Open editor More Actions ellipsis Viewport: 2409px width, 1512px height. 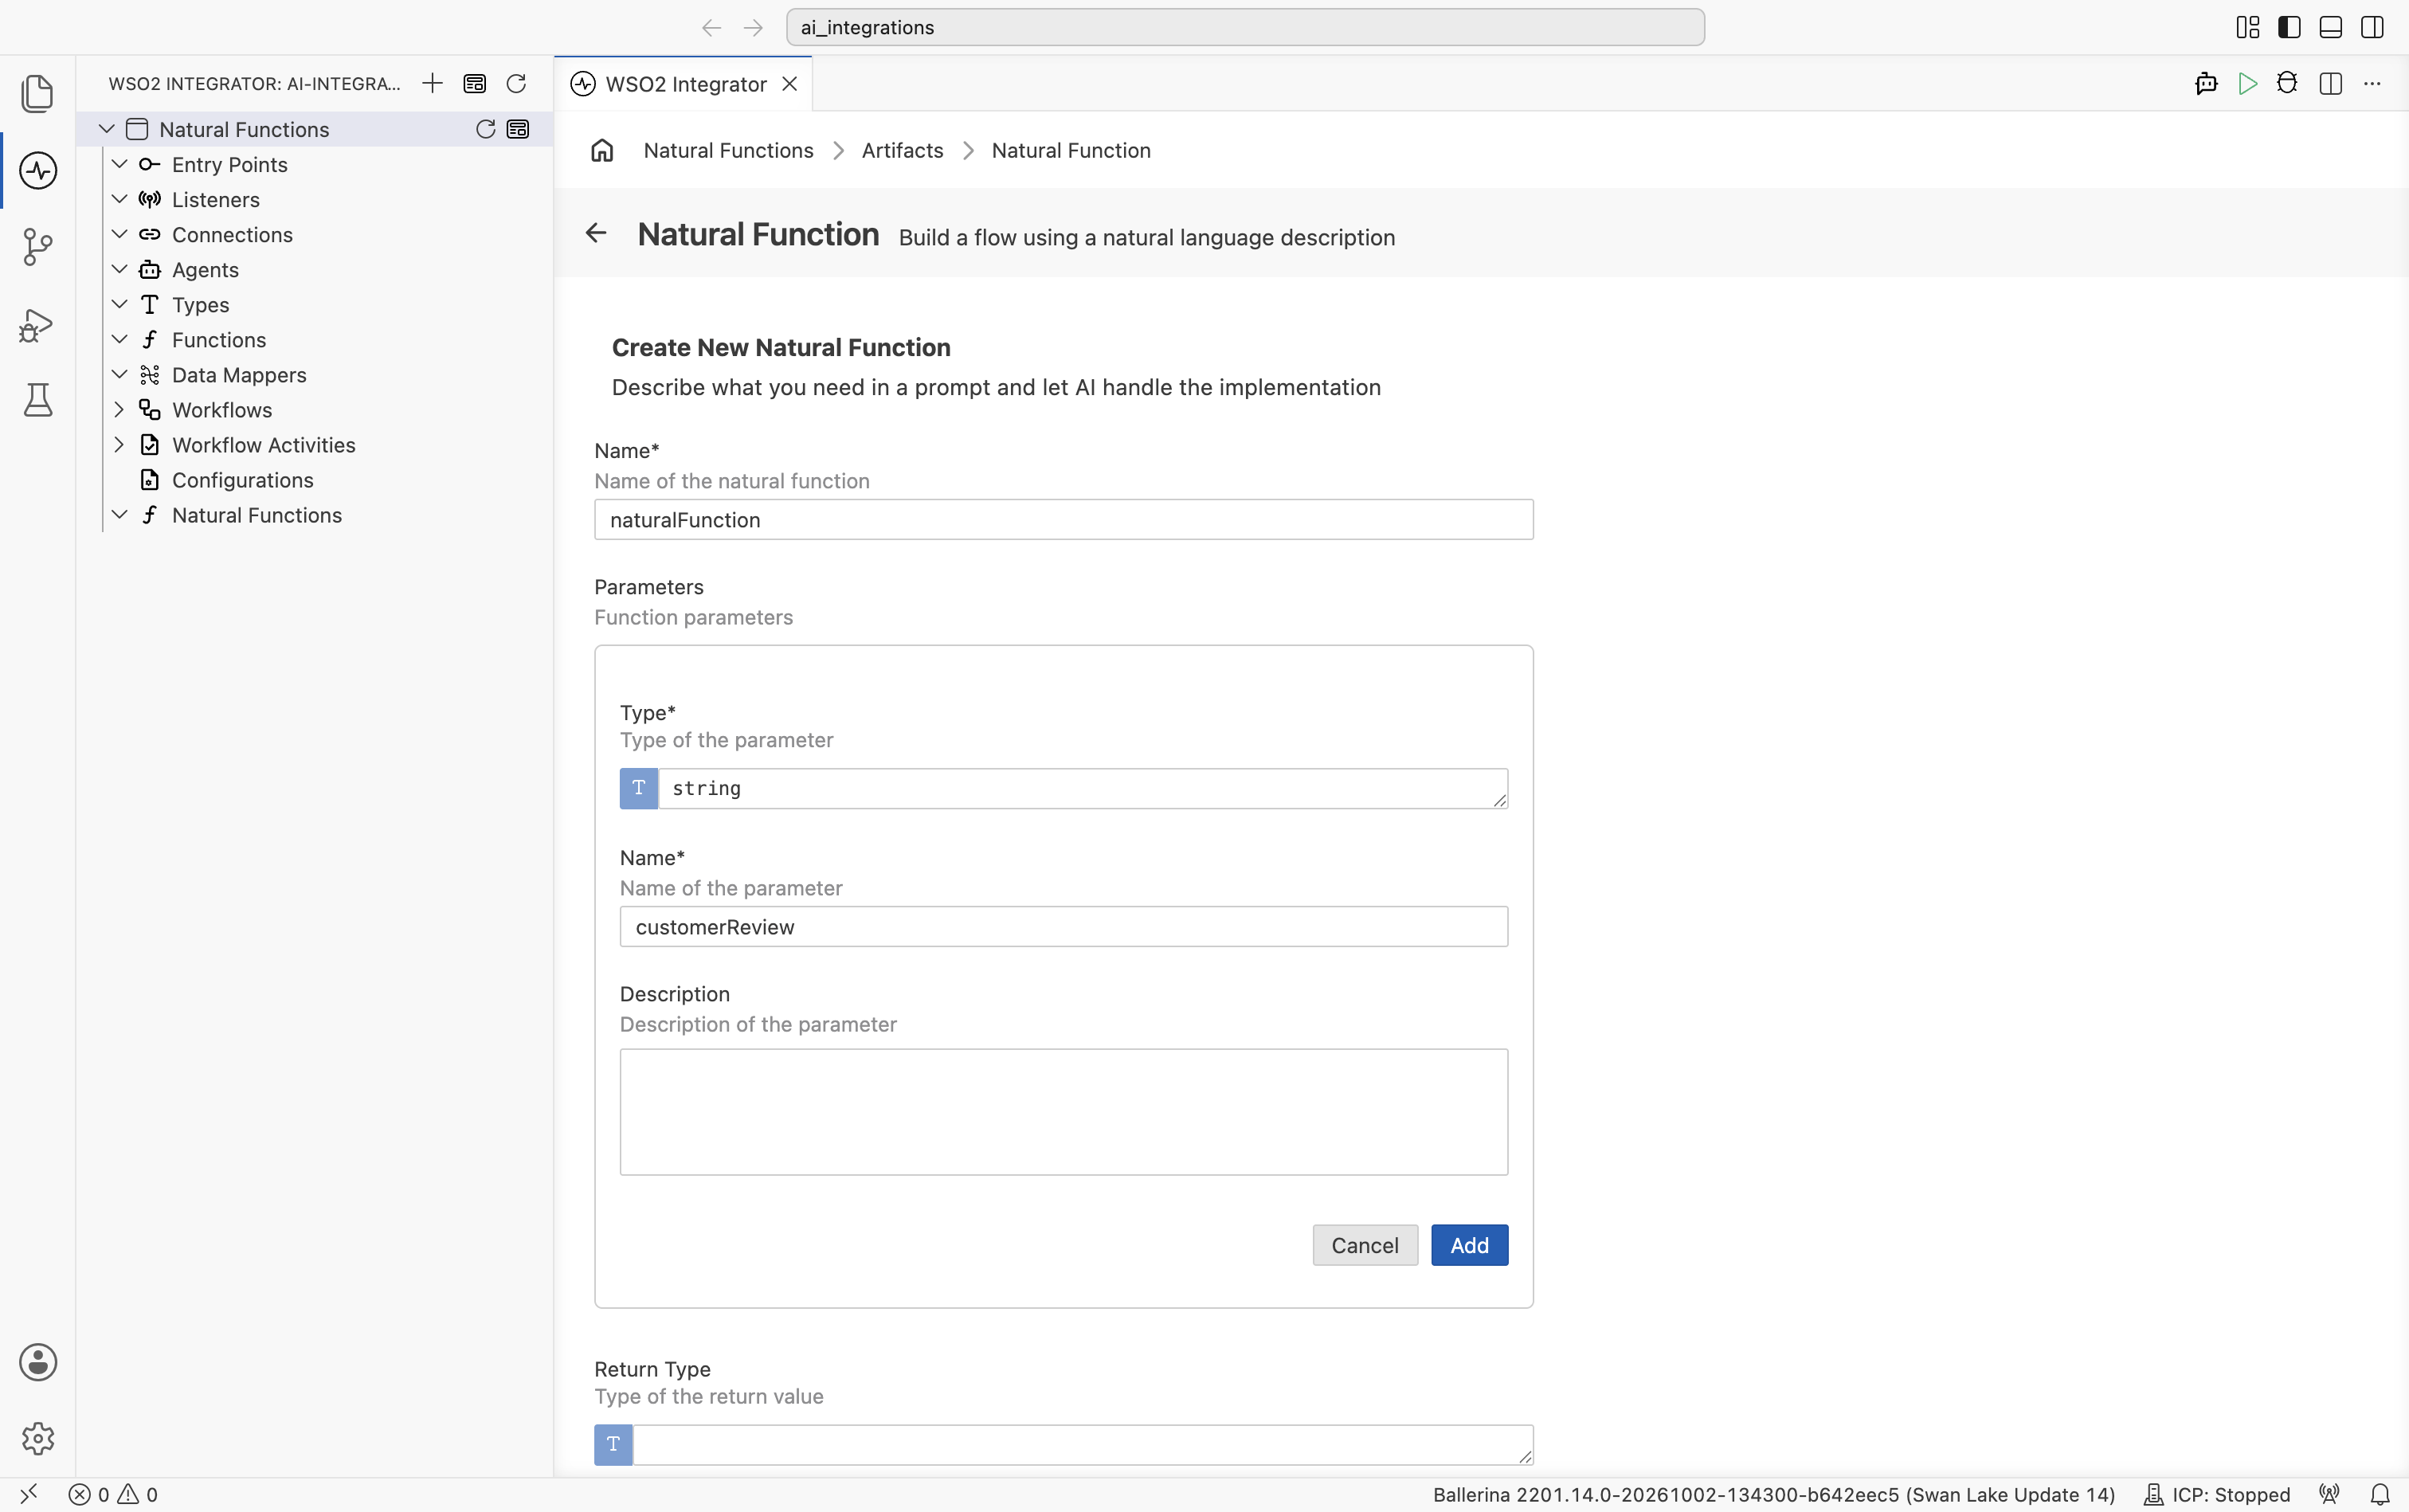click(x=2372, y=83)
